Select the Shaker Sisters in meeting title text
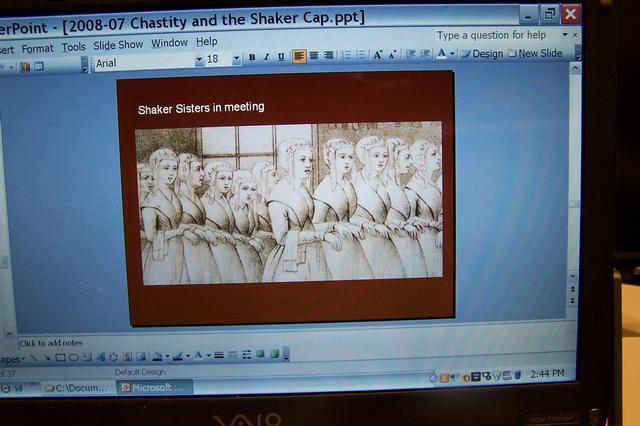Screen dimensions: 640x426 point(201,108)
